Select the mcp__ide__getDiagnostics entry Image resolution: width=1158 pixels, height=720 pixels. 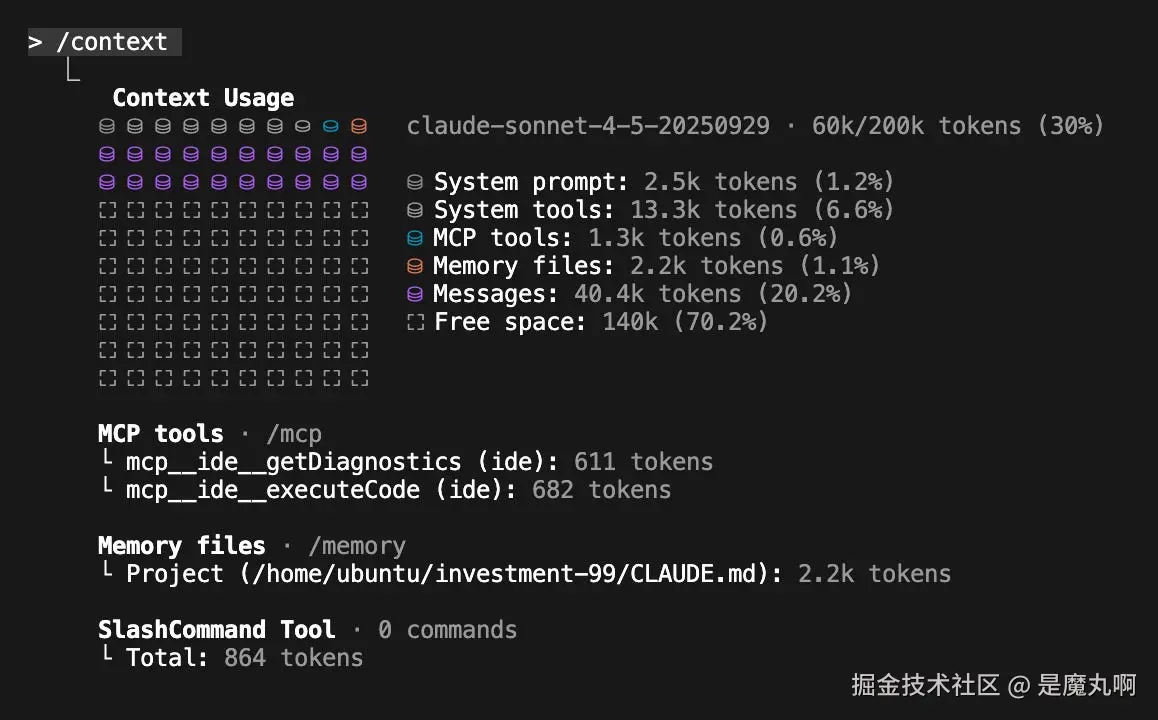pyautogui.click(x=293, y=462)
